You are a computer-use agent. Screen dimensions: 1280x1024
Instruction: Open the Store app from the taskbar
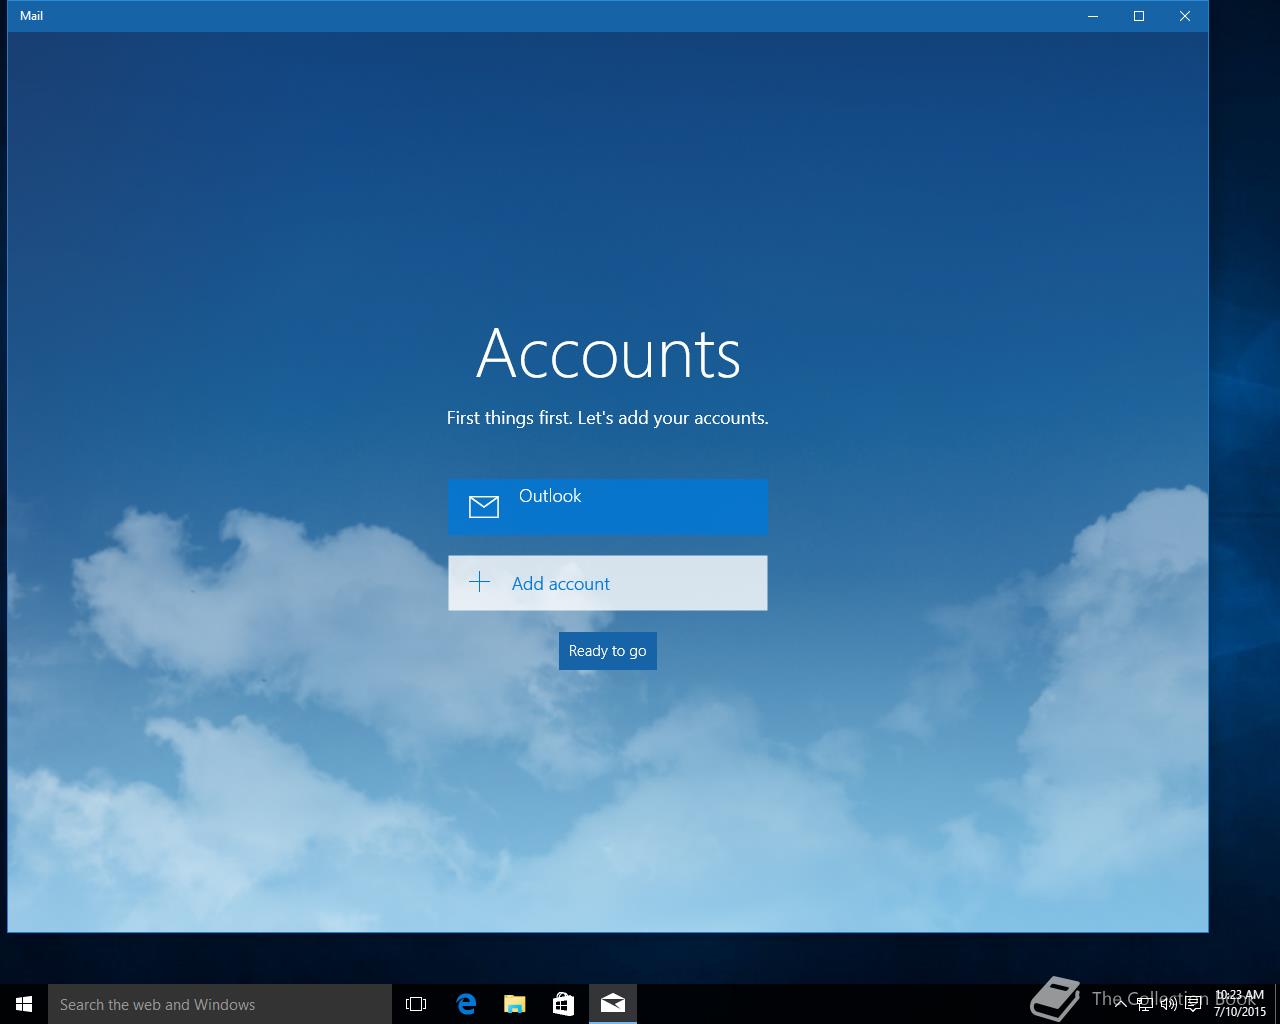(x=564, y=1004)
